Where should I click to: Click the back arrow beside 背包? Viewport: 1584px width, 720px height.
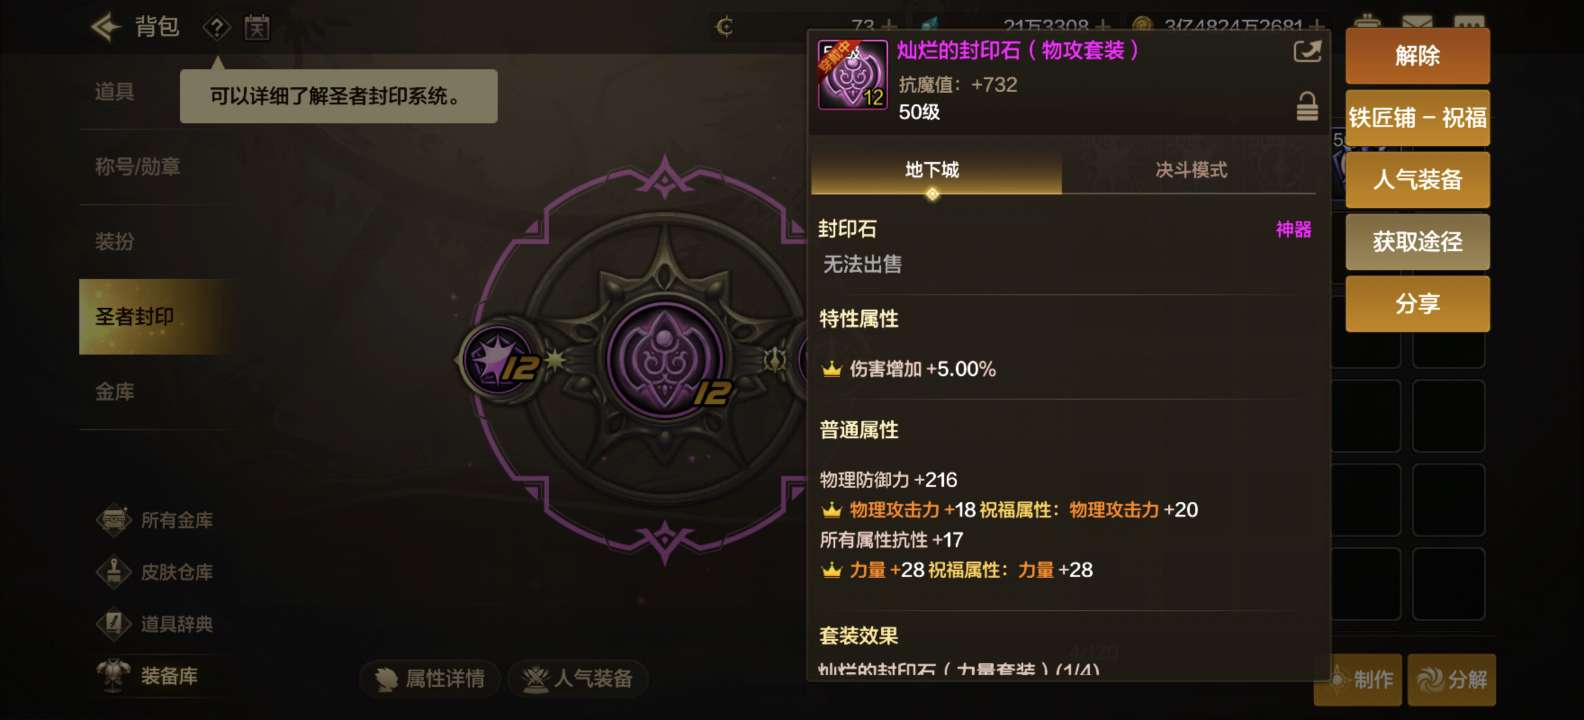(105, 27)
